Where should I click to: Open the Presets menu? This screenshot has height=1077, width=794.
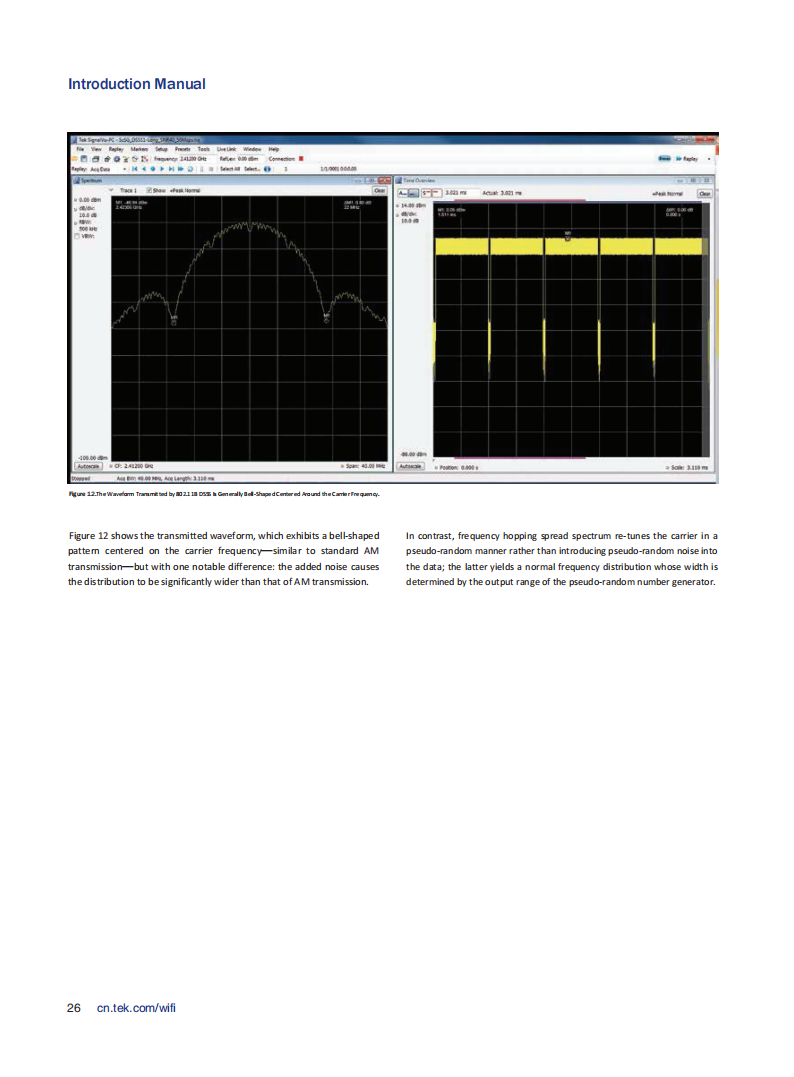tap(183, 149)
